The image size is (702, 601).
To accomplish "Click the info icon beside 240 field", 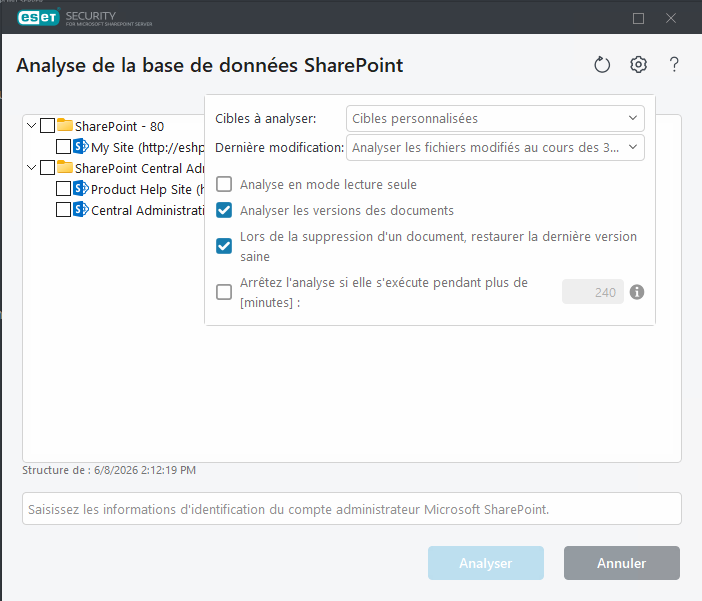I will (x=637, y=292).
